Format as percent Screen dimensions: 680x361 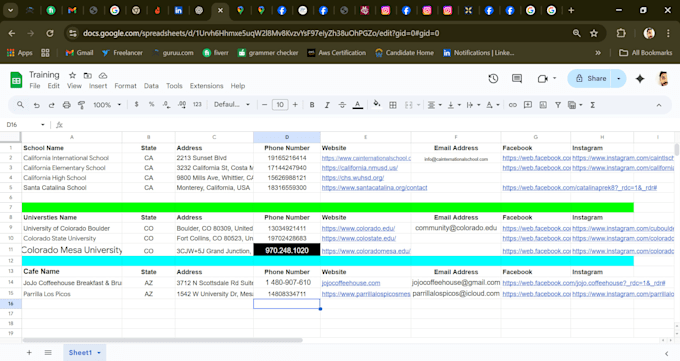pyautogui.click(x=151, y=105)
